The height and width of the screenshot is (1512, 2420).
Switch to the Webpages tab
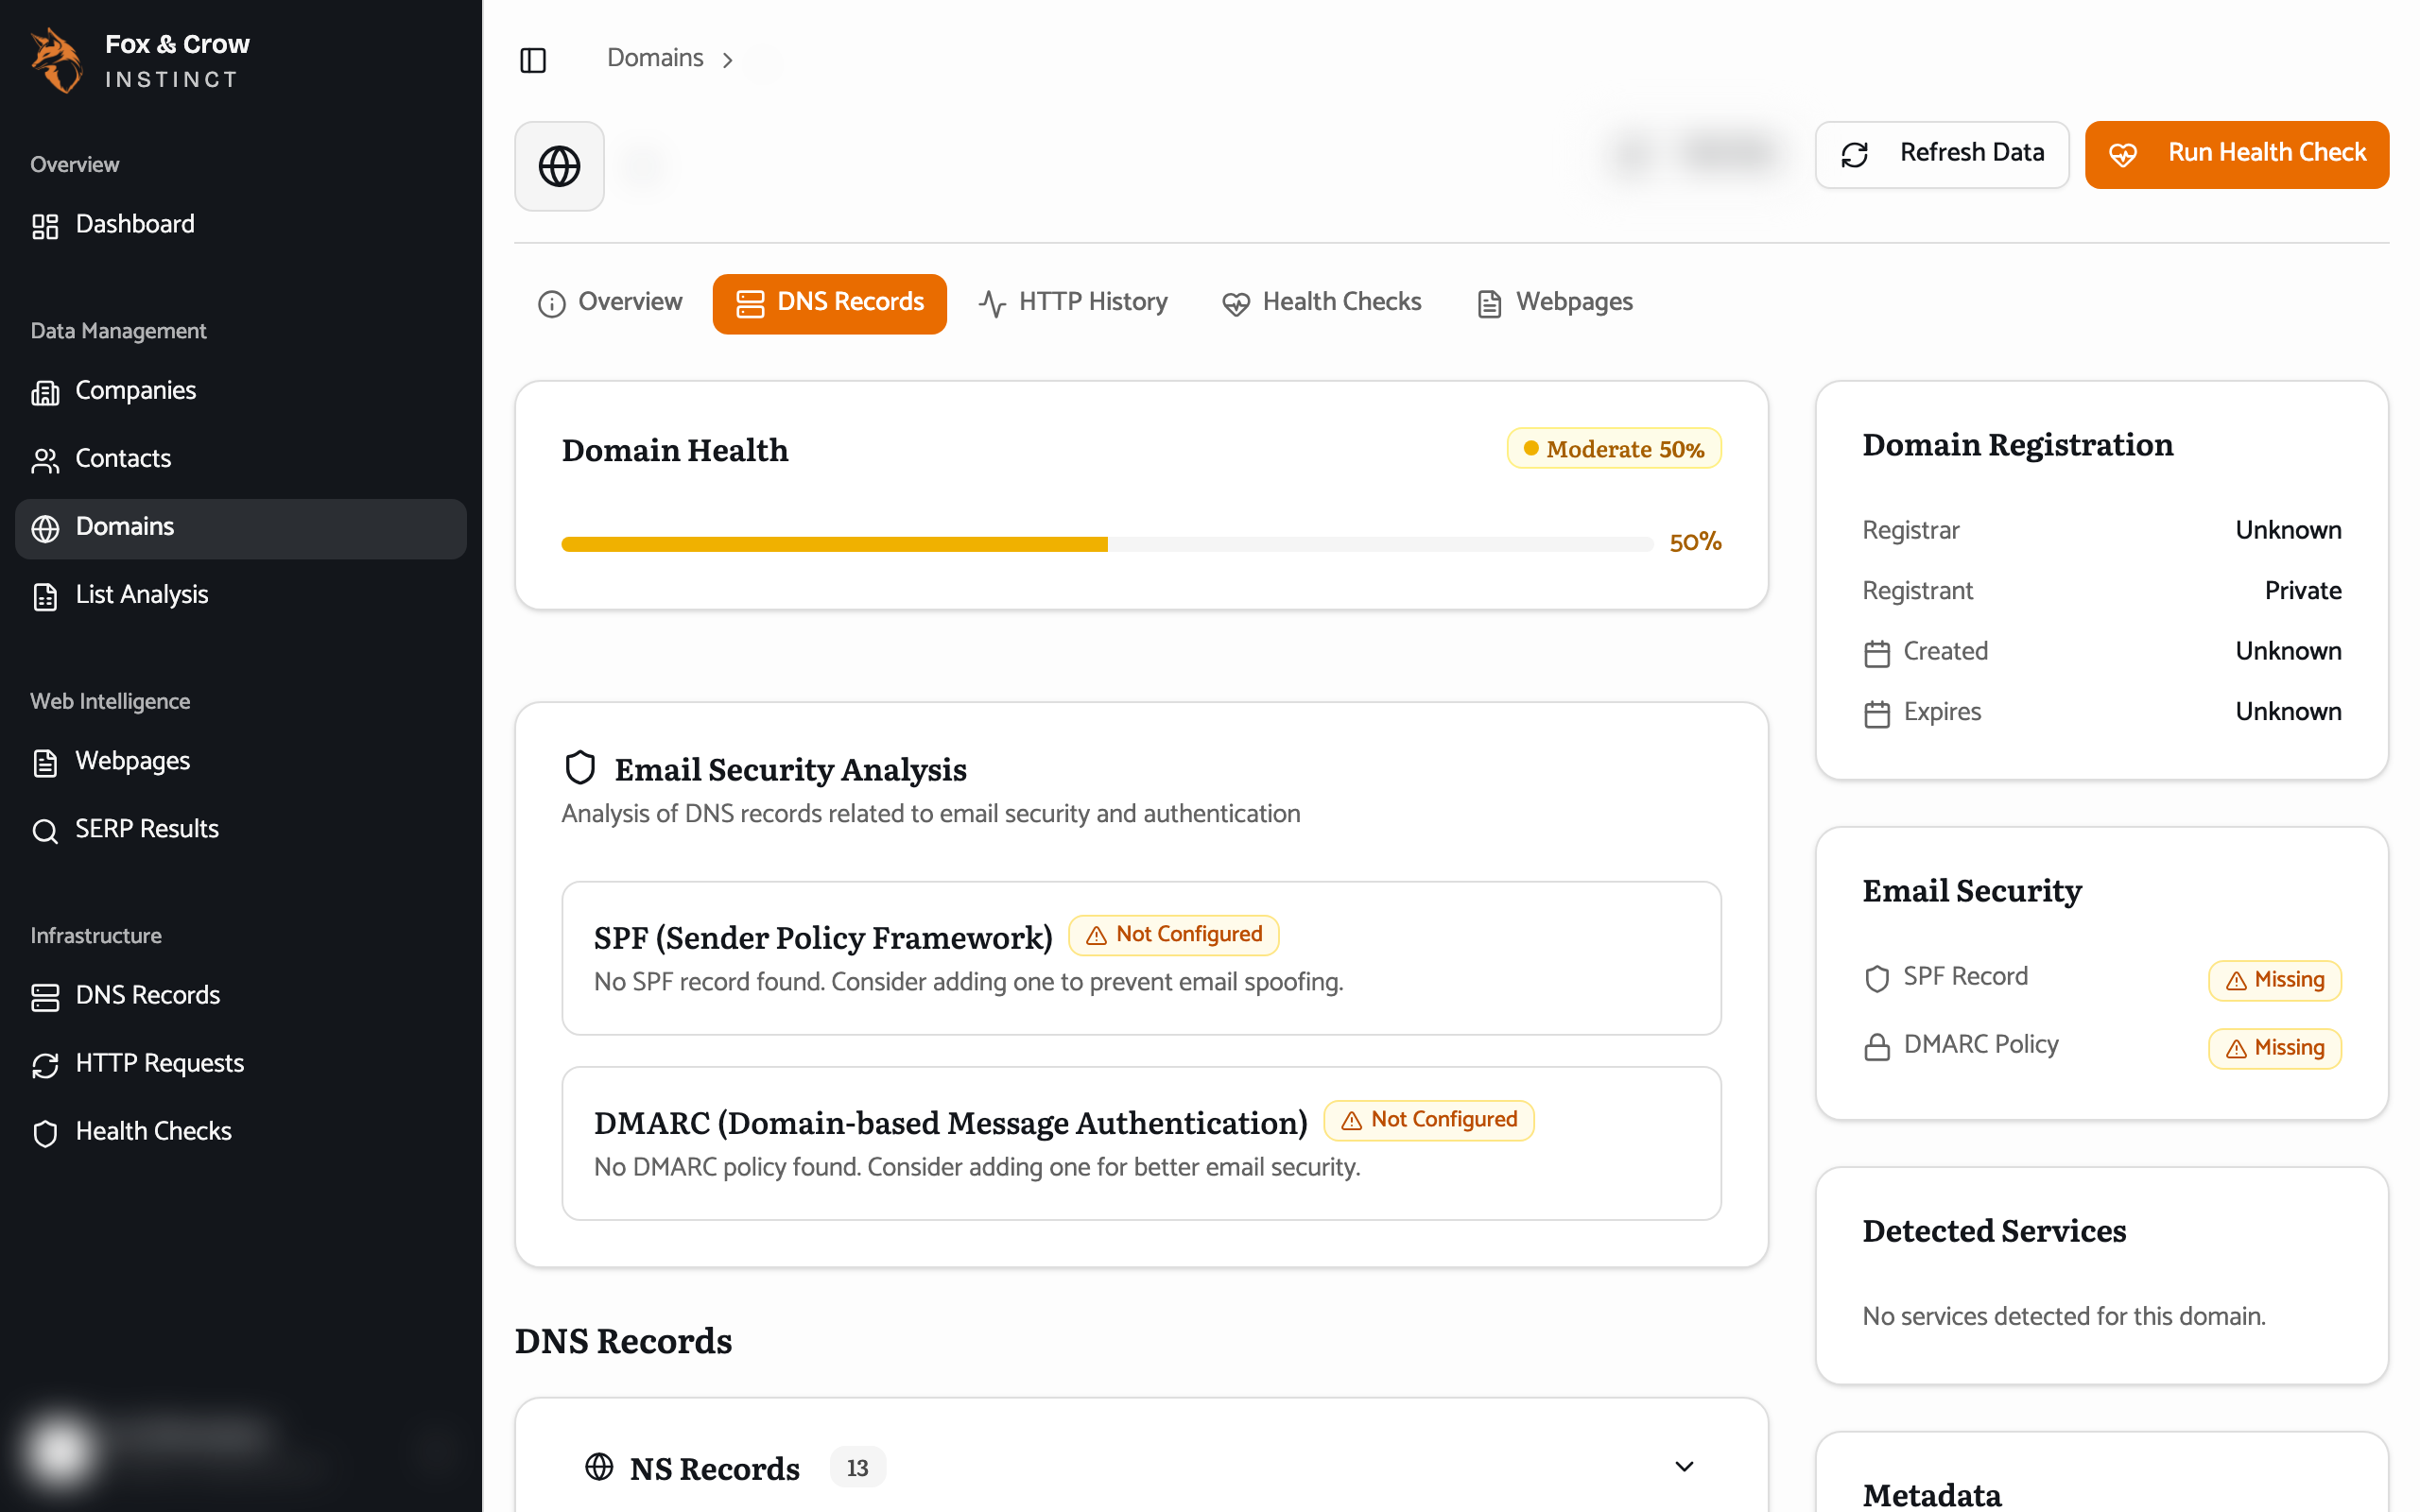[1555, 302]
